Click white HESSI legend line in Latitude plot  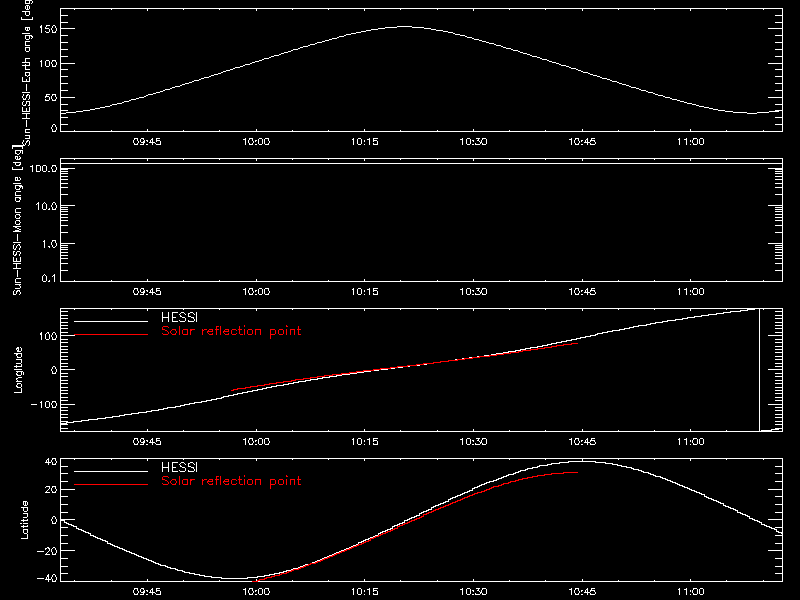[x=111, y=471]
